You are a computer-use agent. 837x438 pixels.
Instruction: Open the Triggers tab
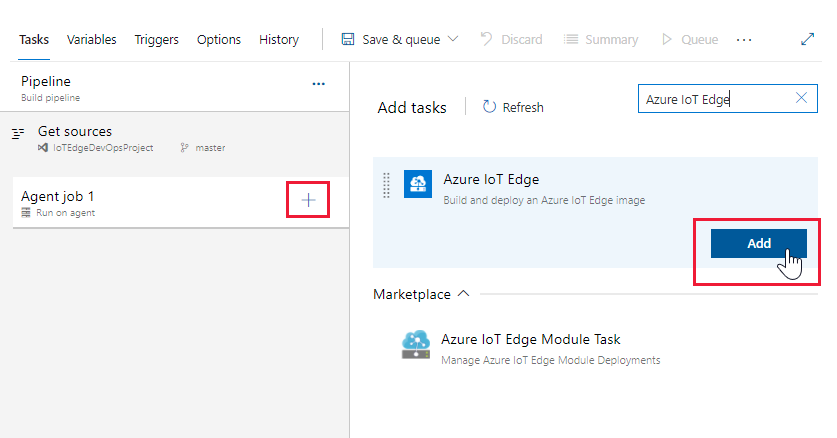coord(156,40)
